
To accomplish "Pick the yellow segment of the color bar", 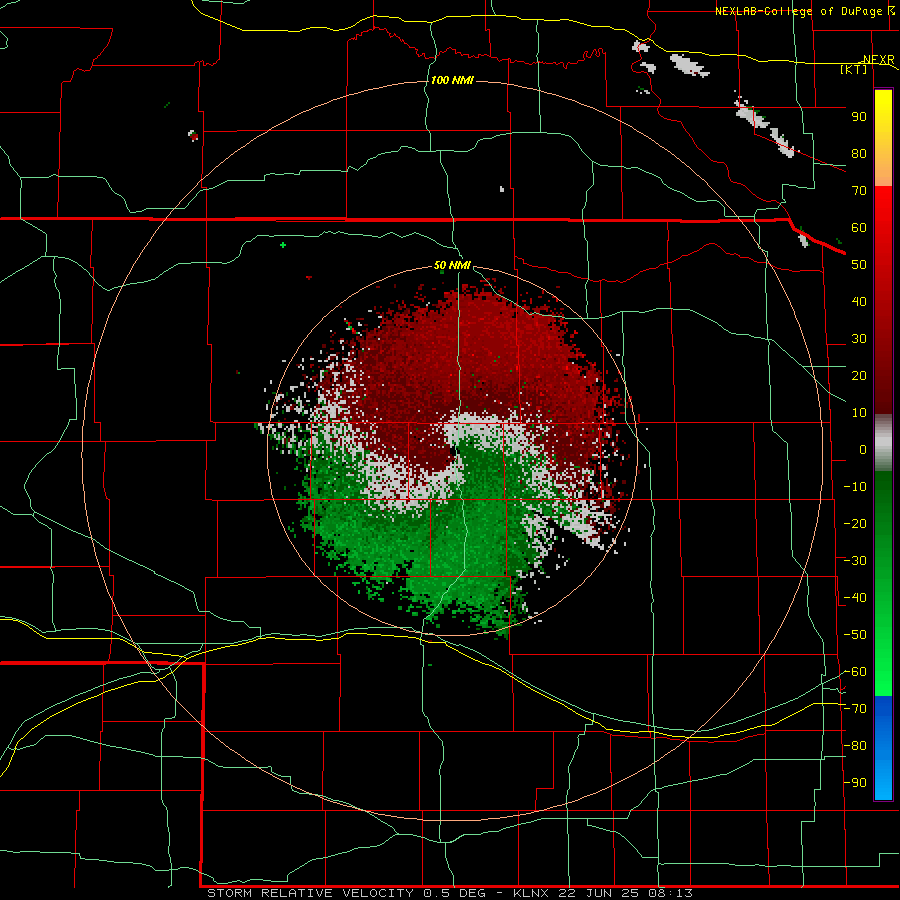I will 883,115.
